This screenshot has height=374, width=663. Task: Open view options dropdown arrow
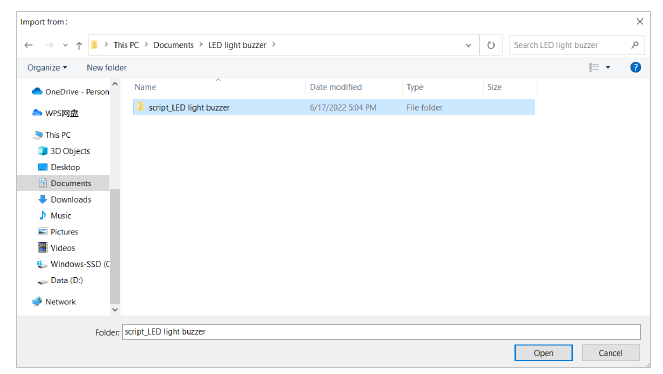[608, 67]
